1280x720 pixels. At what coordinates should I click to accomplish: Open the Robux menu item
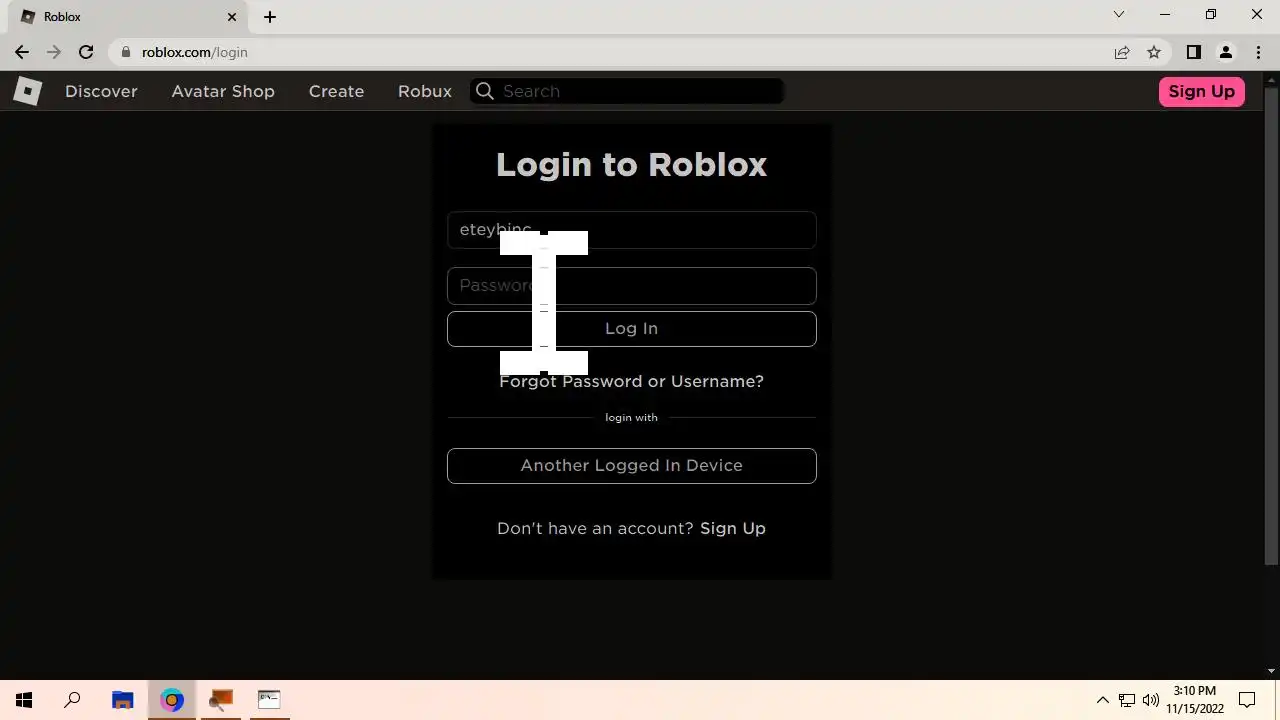[x=425, y=91]
